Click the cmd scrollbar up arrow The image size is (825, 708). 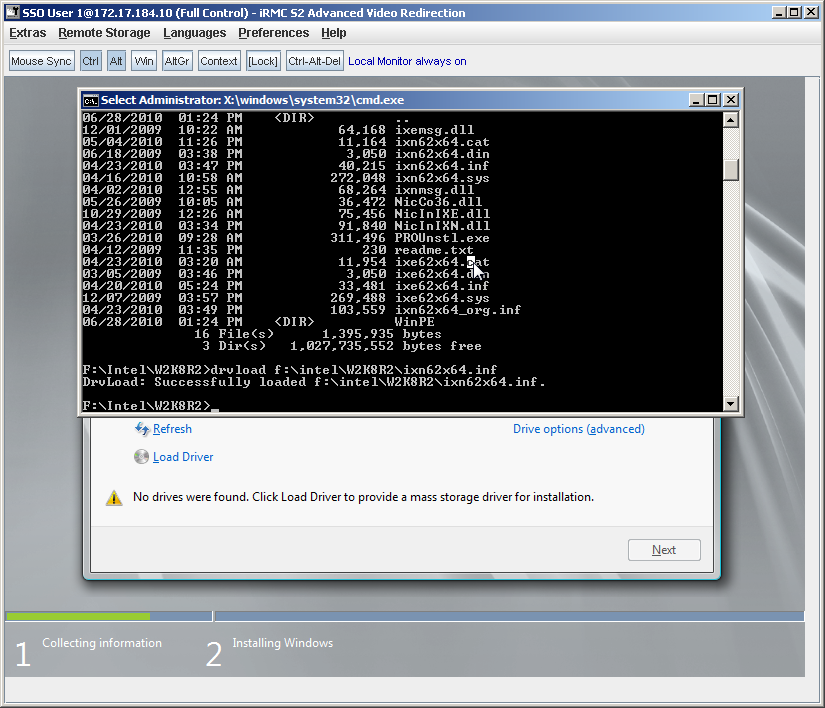click(730, 120)
